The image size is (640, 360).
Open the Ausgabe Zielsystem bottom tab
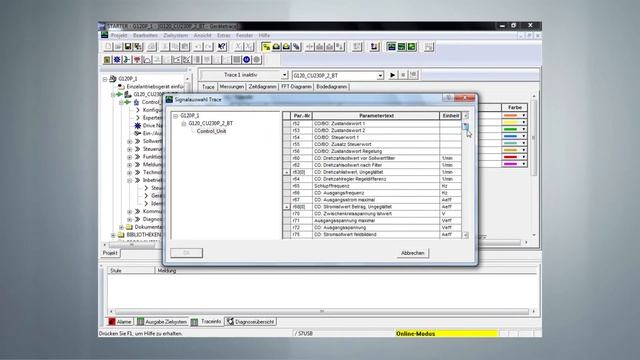pyautogui.click(x=162, y=322)
